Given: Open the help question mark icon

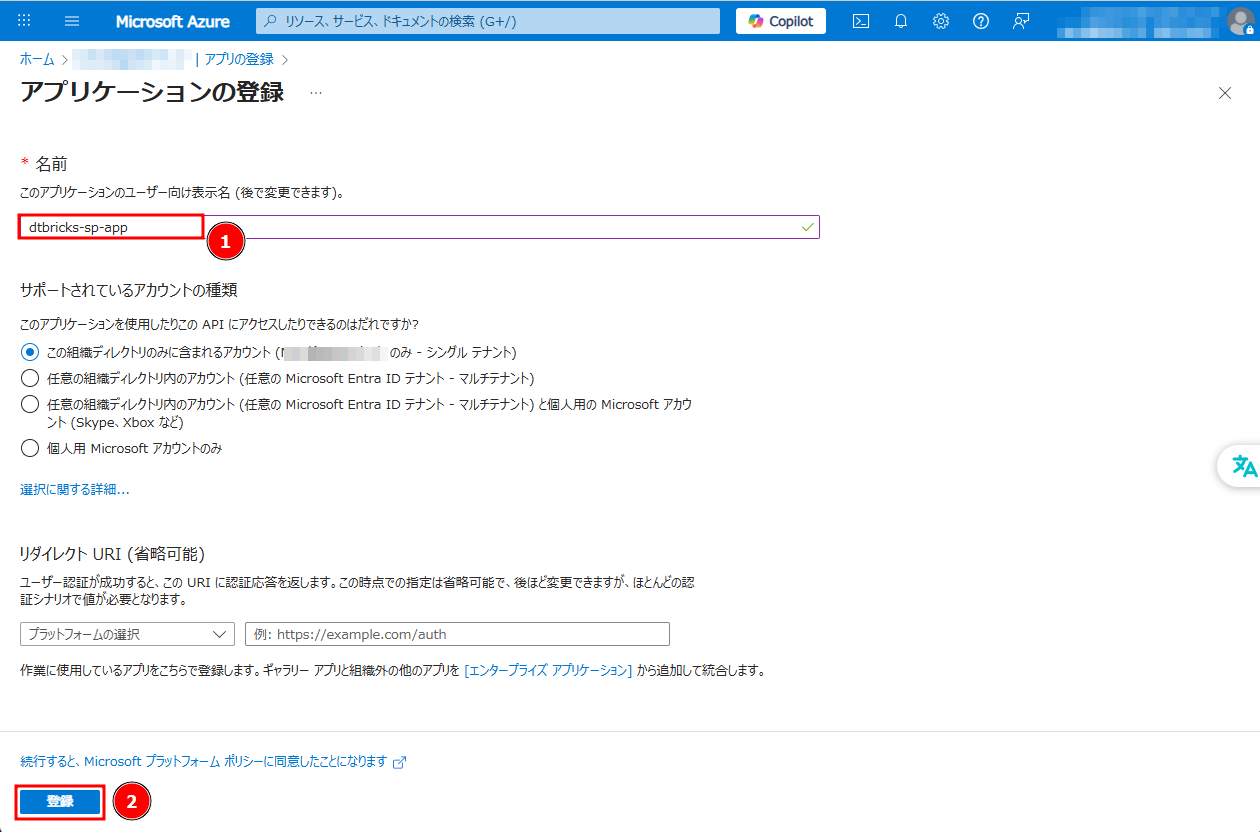Looking at the screenshot, I should pos(980,21).
